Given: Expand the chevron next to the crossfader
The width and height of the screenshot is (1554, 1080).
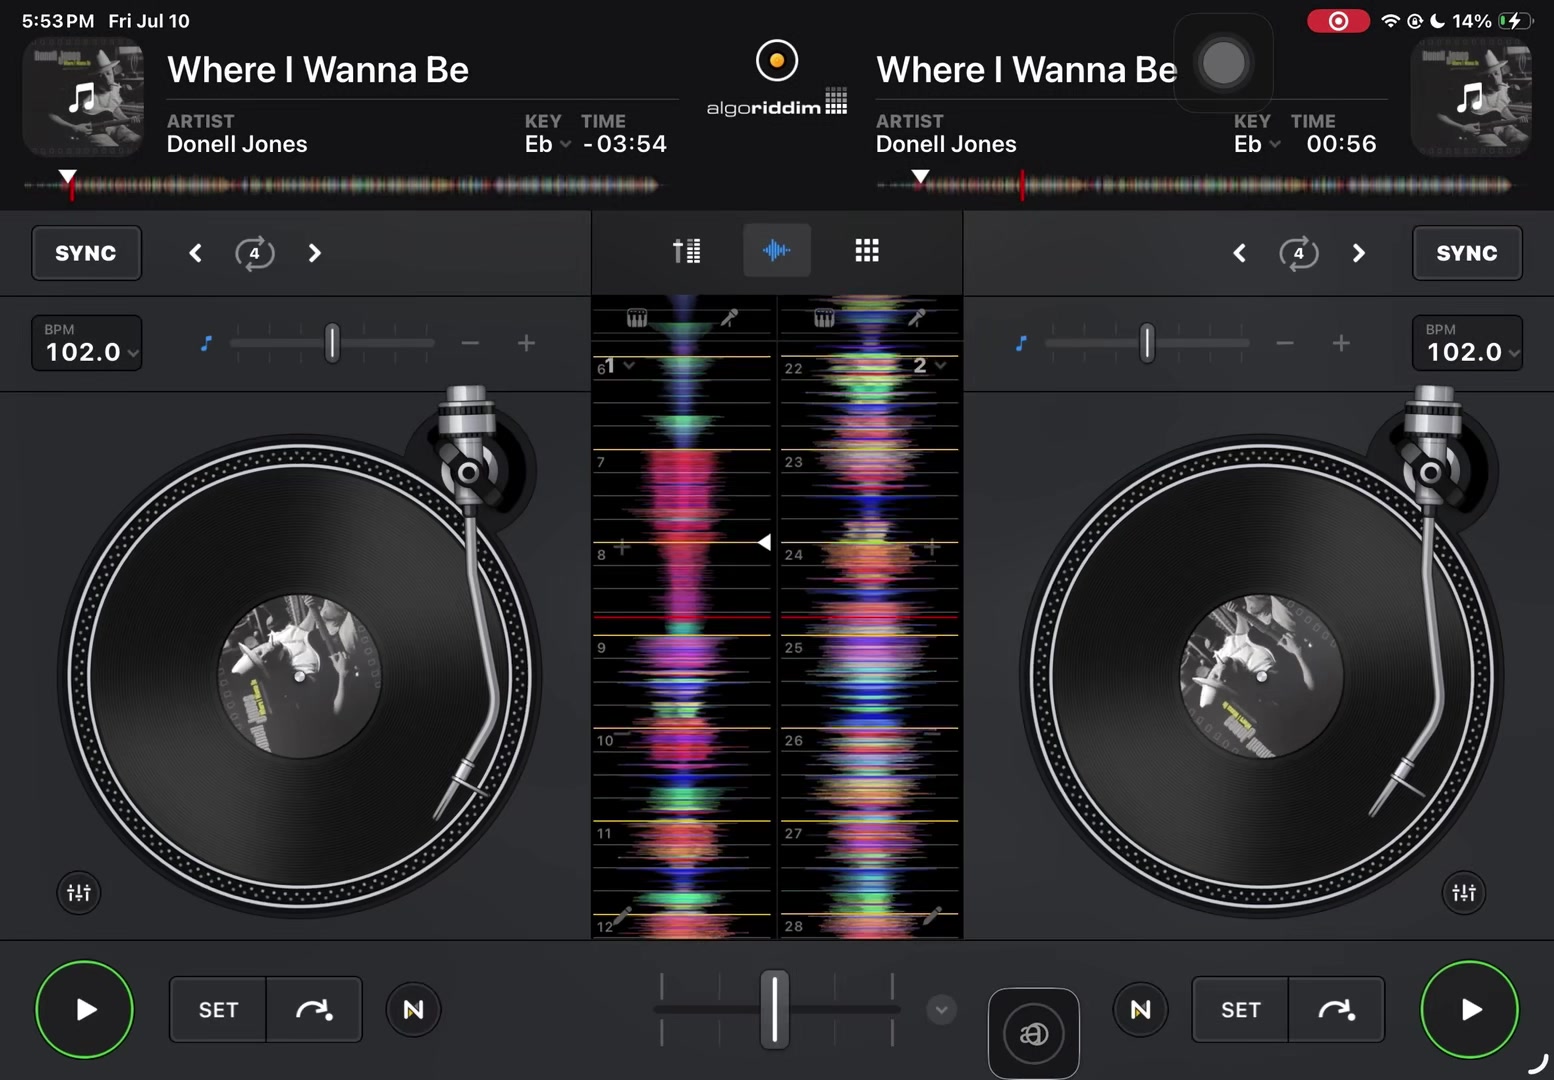Looking at the screenshot, I should [x=941, y=1010].
